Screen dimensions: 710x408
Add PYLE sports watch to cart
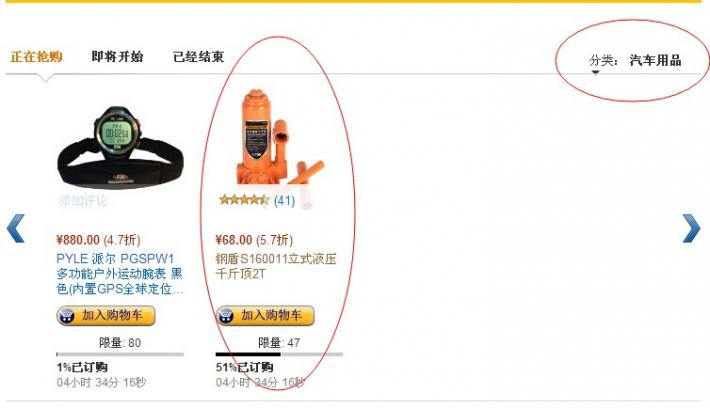[106, 316]
